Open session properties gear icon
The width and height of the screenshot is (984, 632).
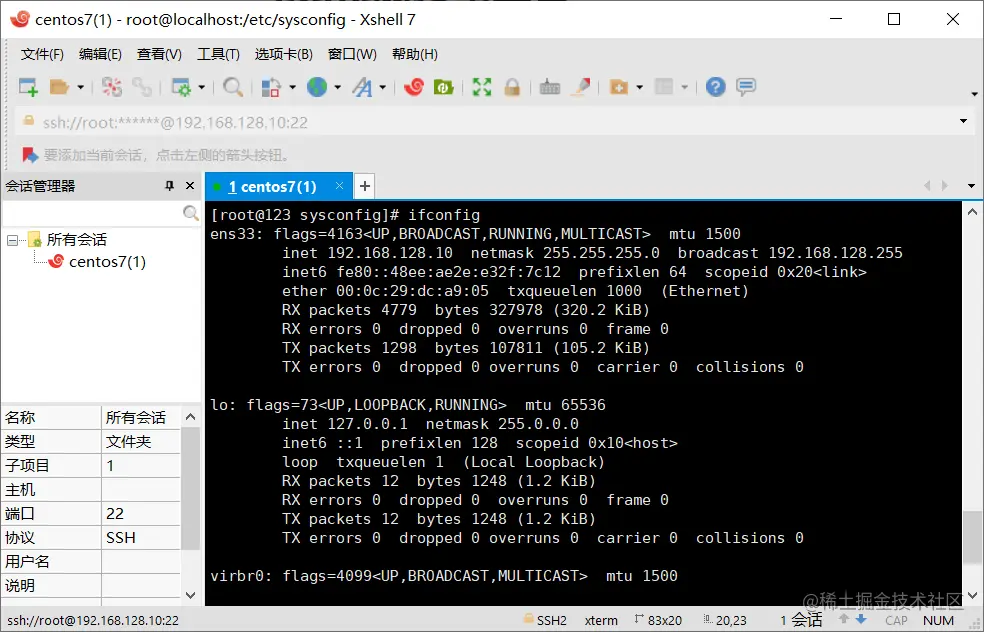point(181,87)
